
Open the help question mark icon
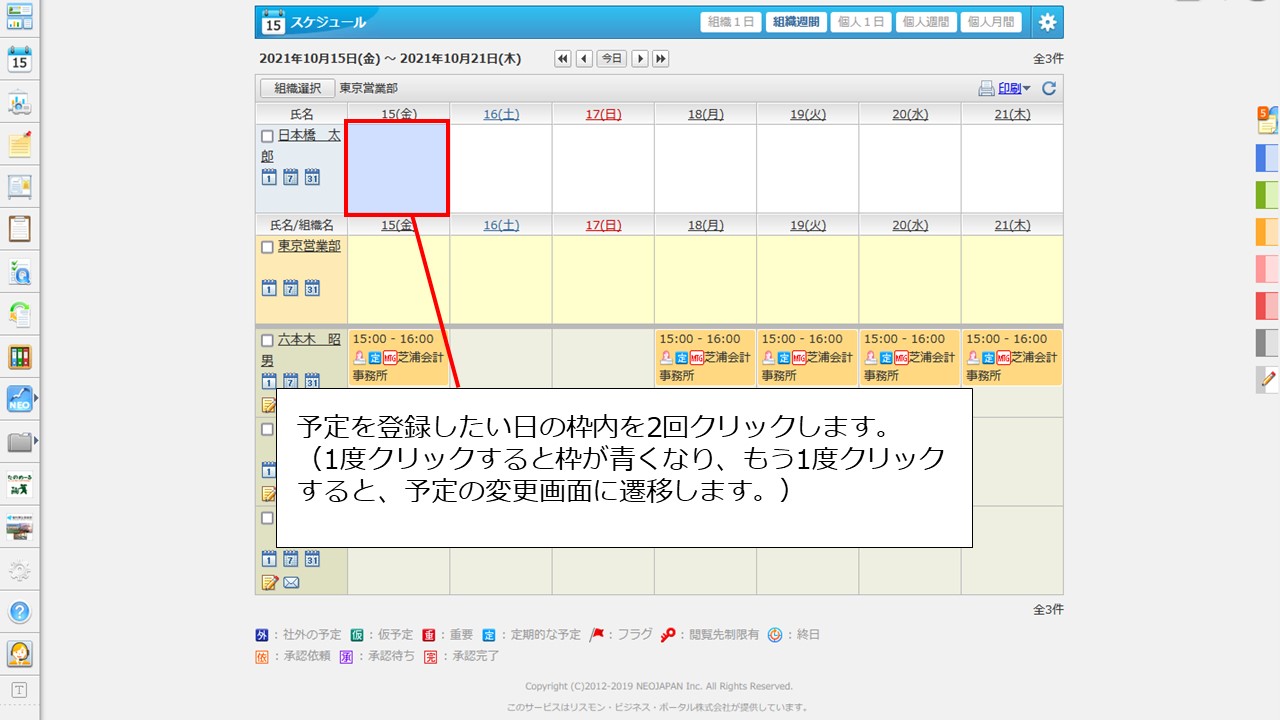coord(19,612)
